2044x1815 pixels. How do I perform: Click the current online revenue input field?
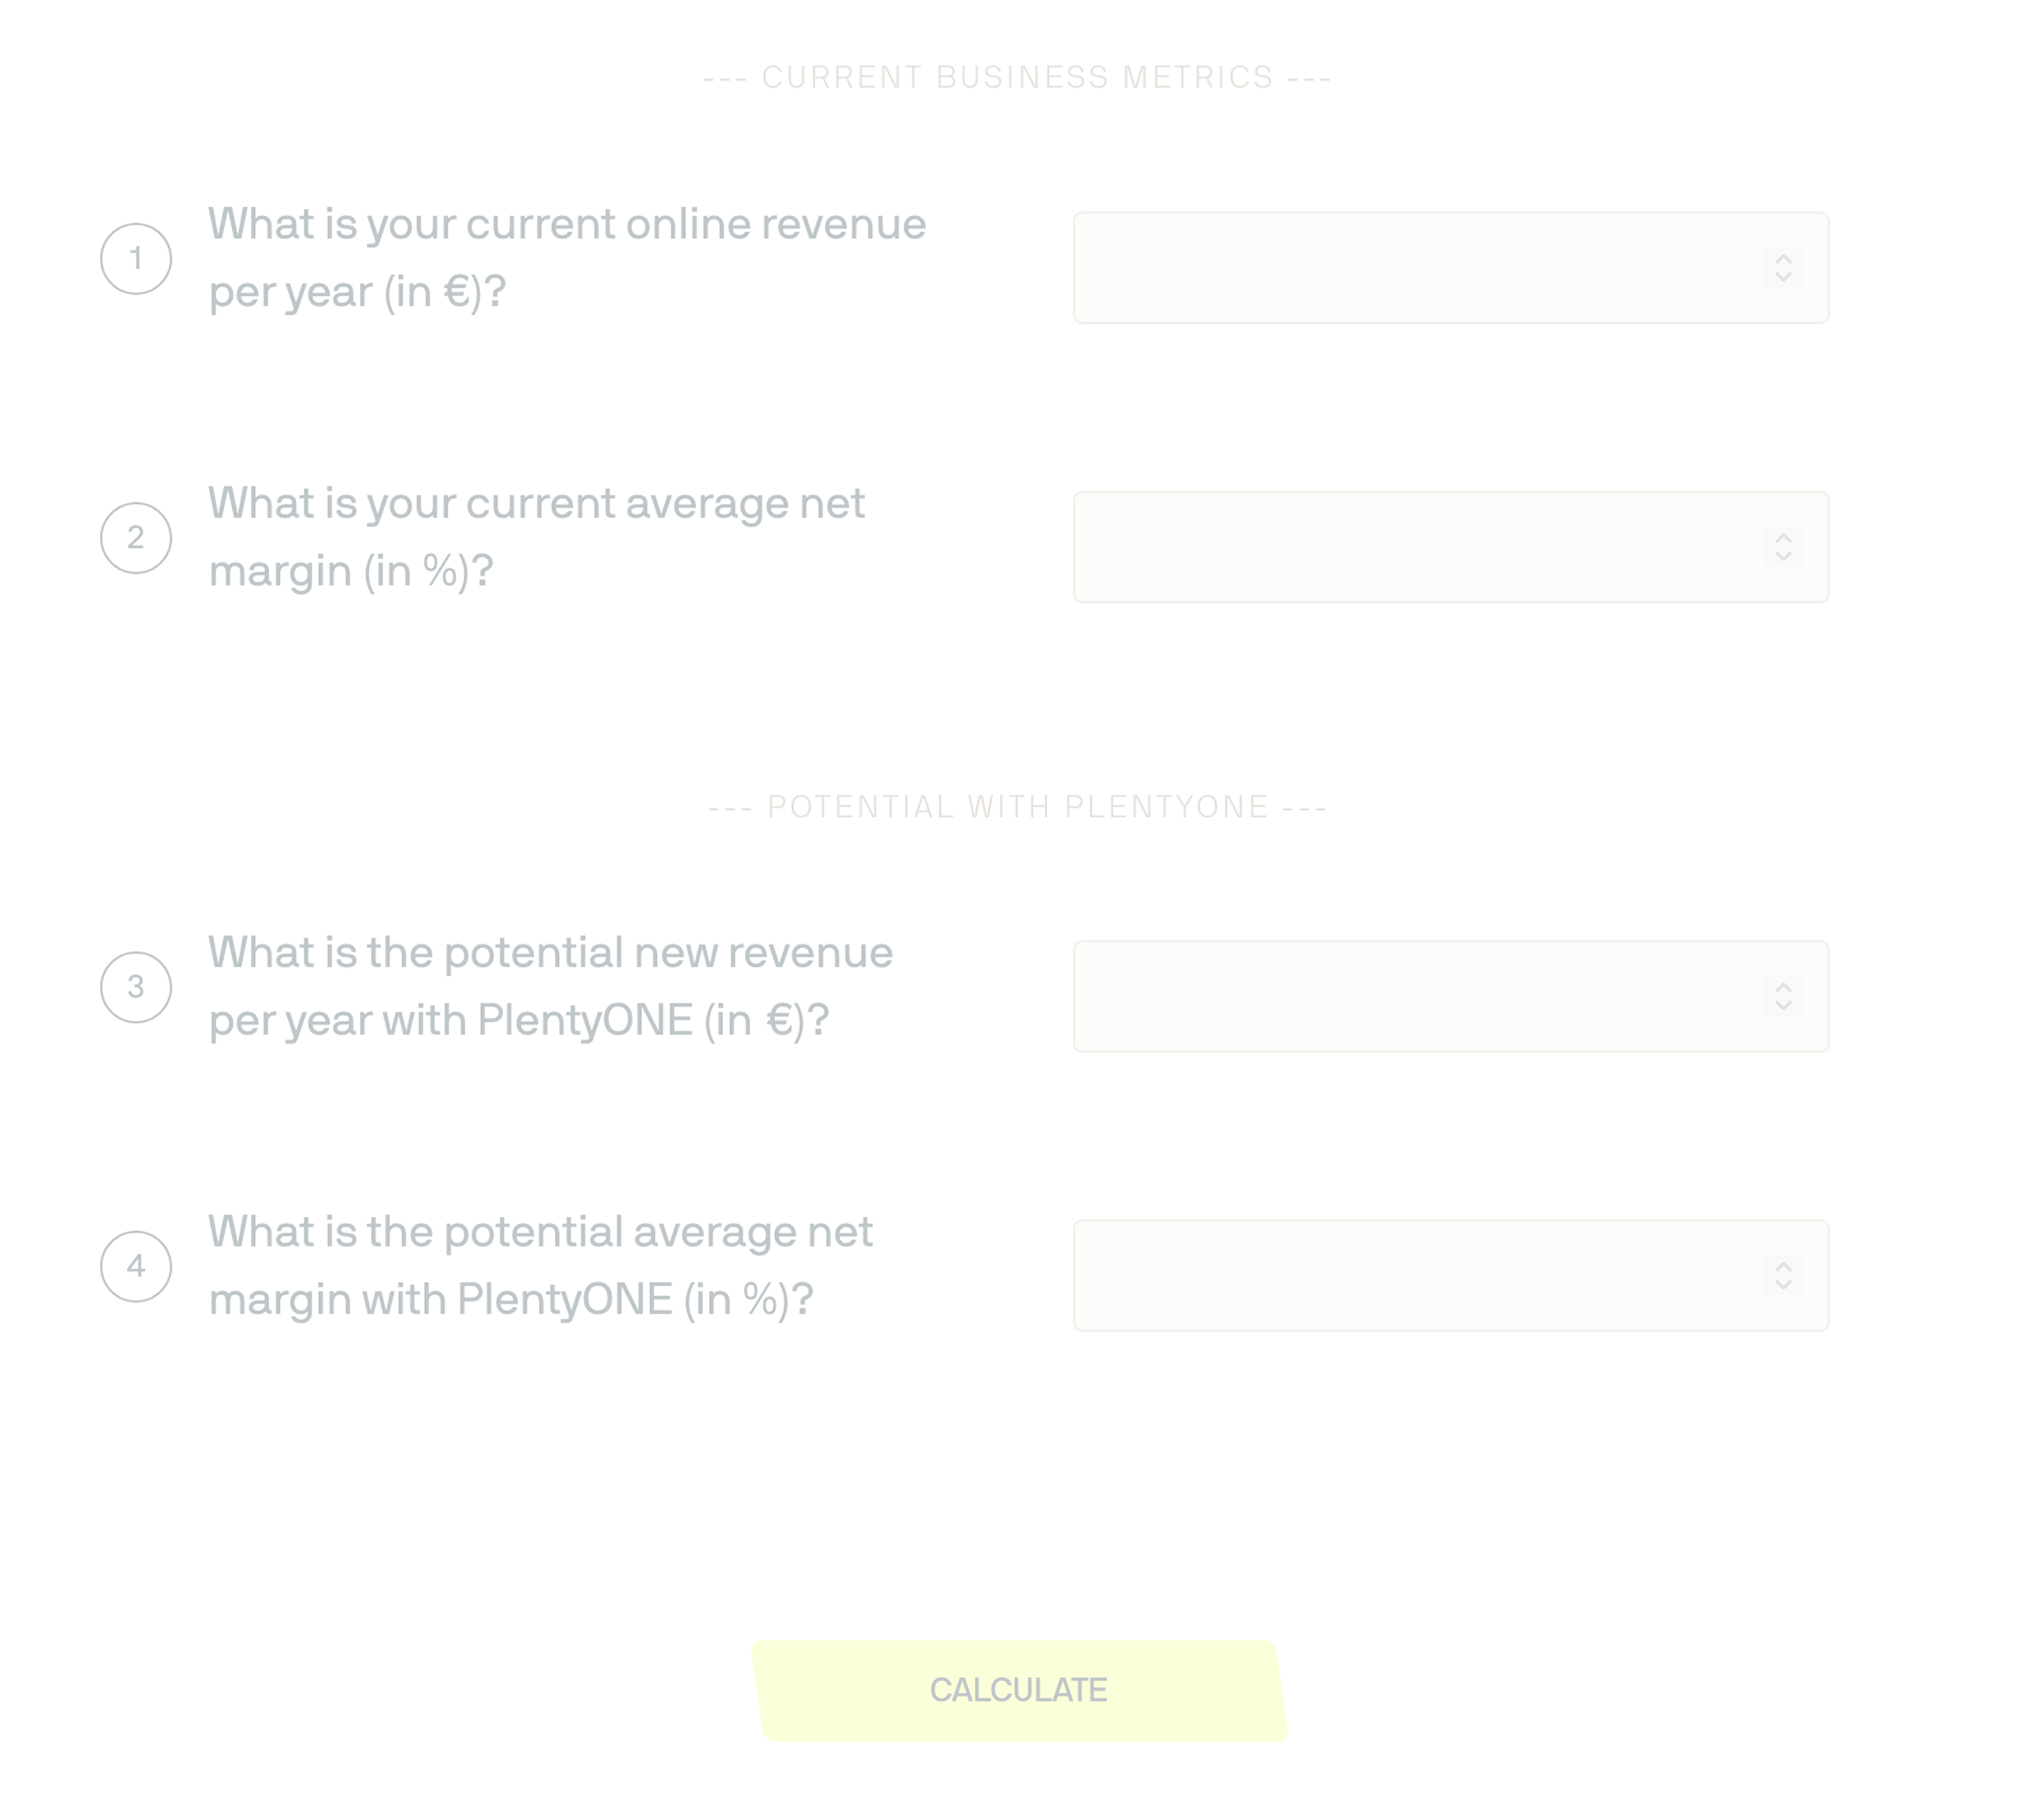pos(1410,268)
